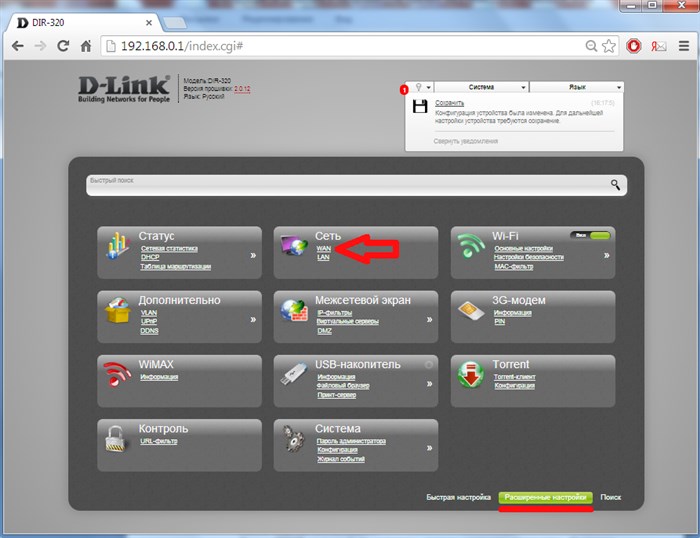
Task: Open Основные настройки under Wi-Fi
Action: (x=524, y=249)
